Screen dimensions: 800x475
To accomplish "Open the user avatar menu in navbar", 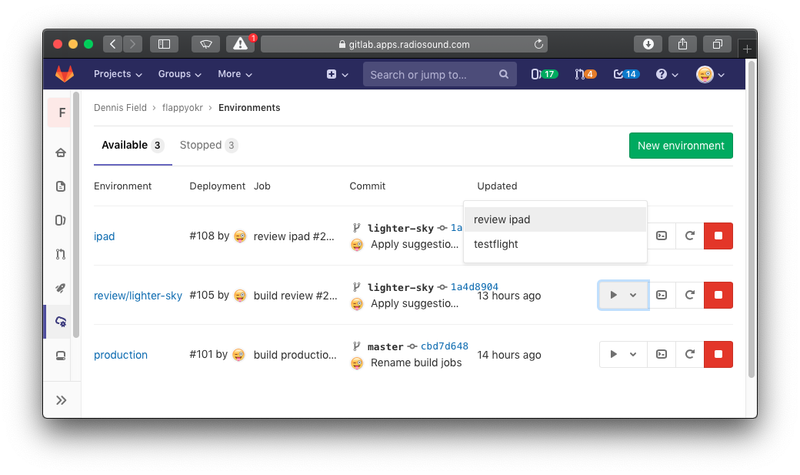I will [710, 74].
